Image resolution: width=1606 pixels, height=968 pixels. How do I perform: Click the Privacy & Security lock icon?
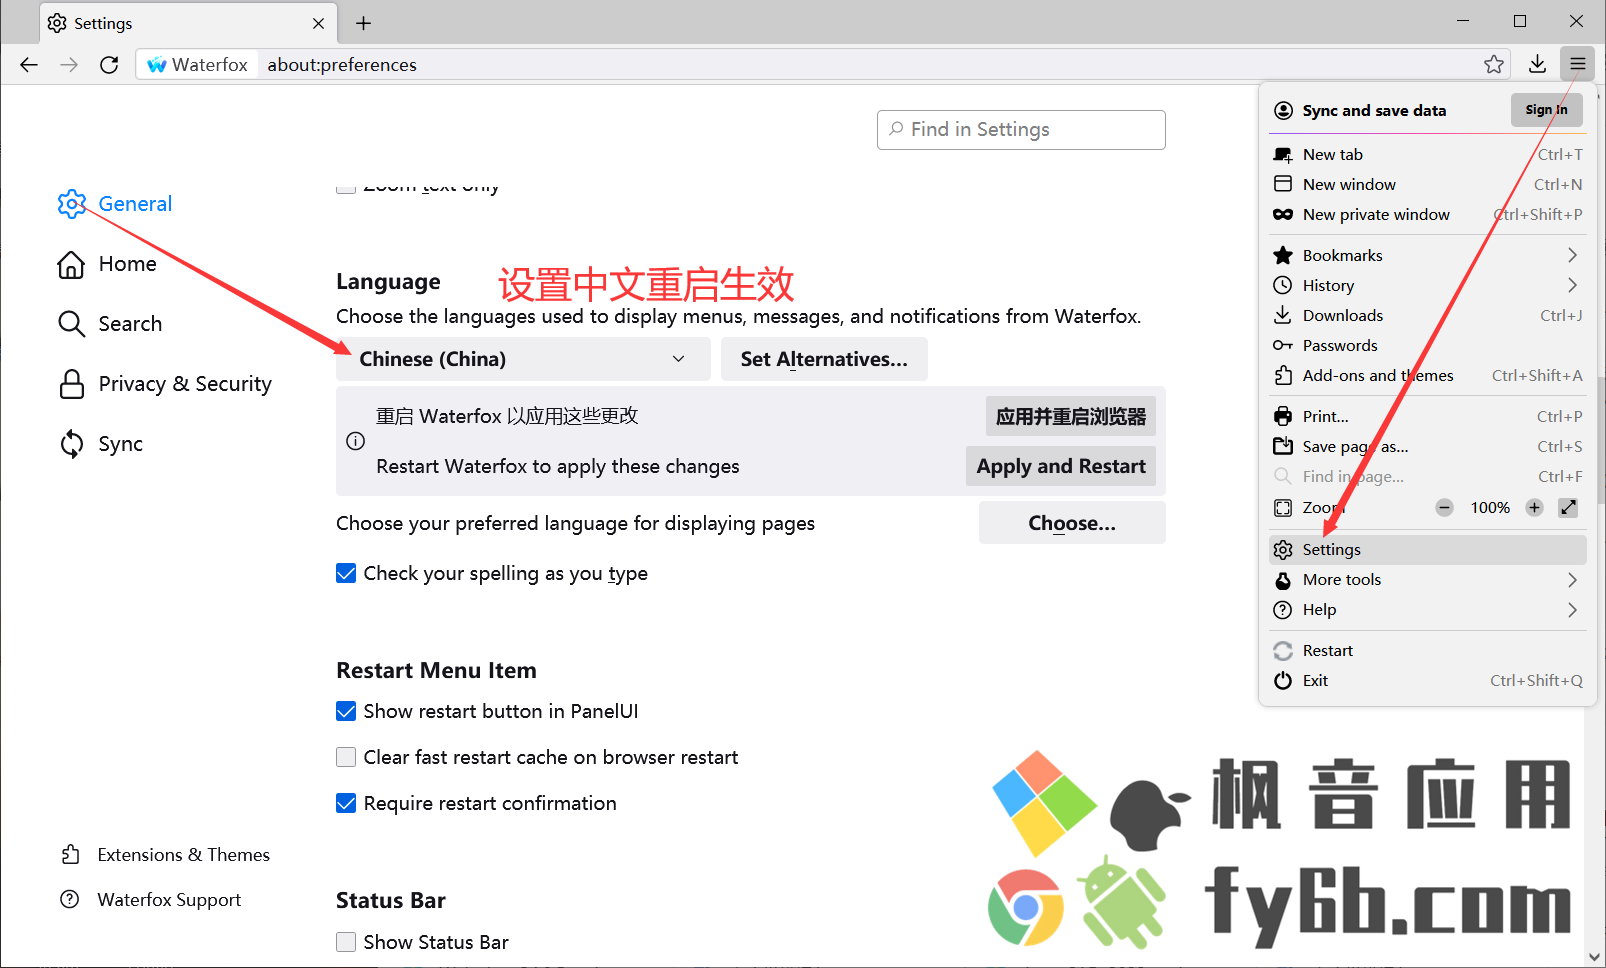pos(71,384)
